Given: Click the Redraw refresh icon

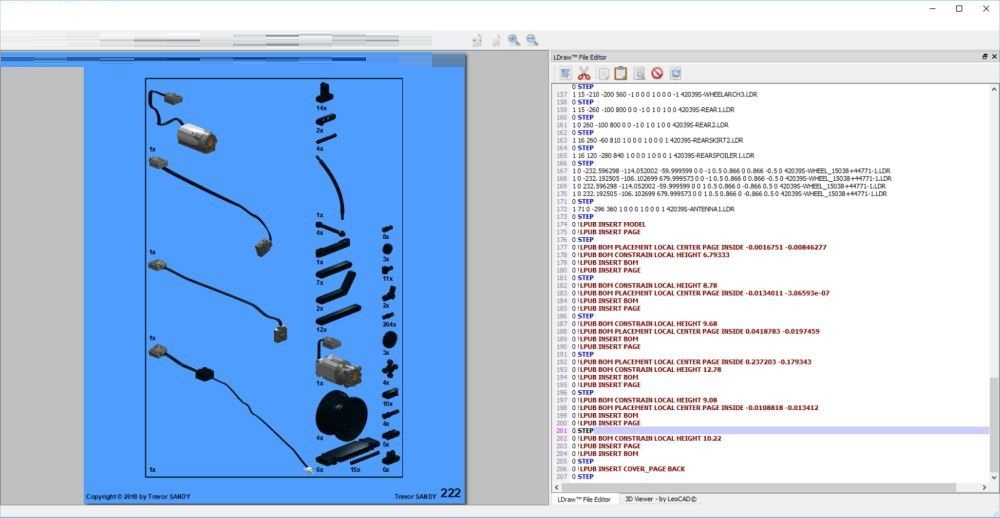Looking at the screenshot, I should tap(675, 73).
